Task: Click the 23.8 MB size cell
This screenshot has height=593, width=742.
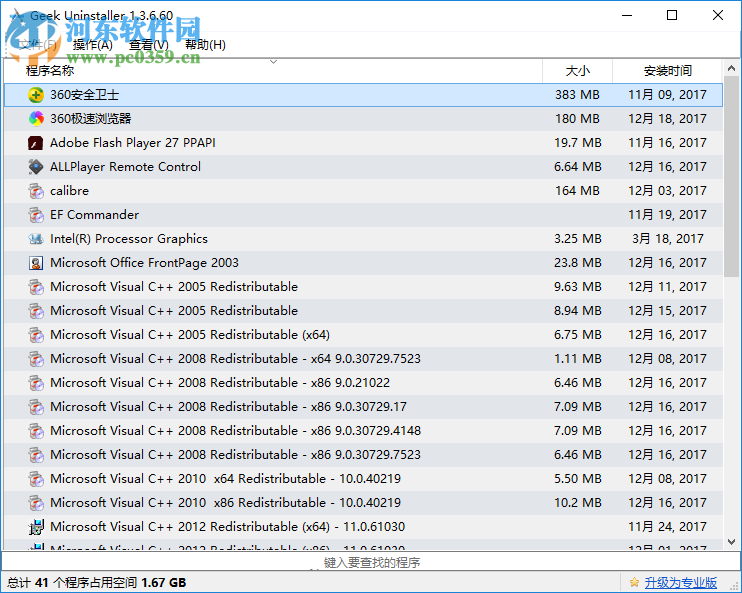Action: pos(578,263)
